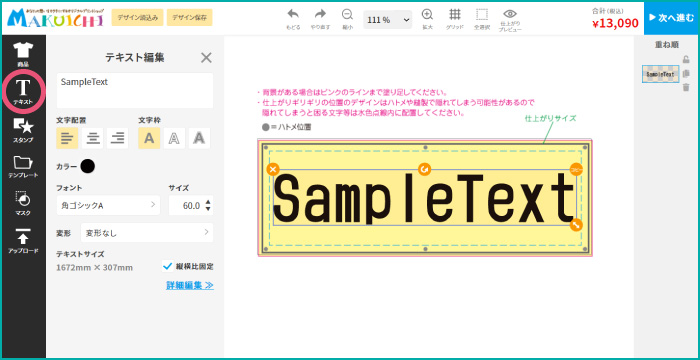Image resolution: width=700 pixels, height=360 pixels.
Task: Toggle the layer lock icon
Action: (686, 59)
